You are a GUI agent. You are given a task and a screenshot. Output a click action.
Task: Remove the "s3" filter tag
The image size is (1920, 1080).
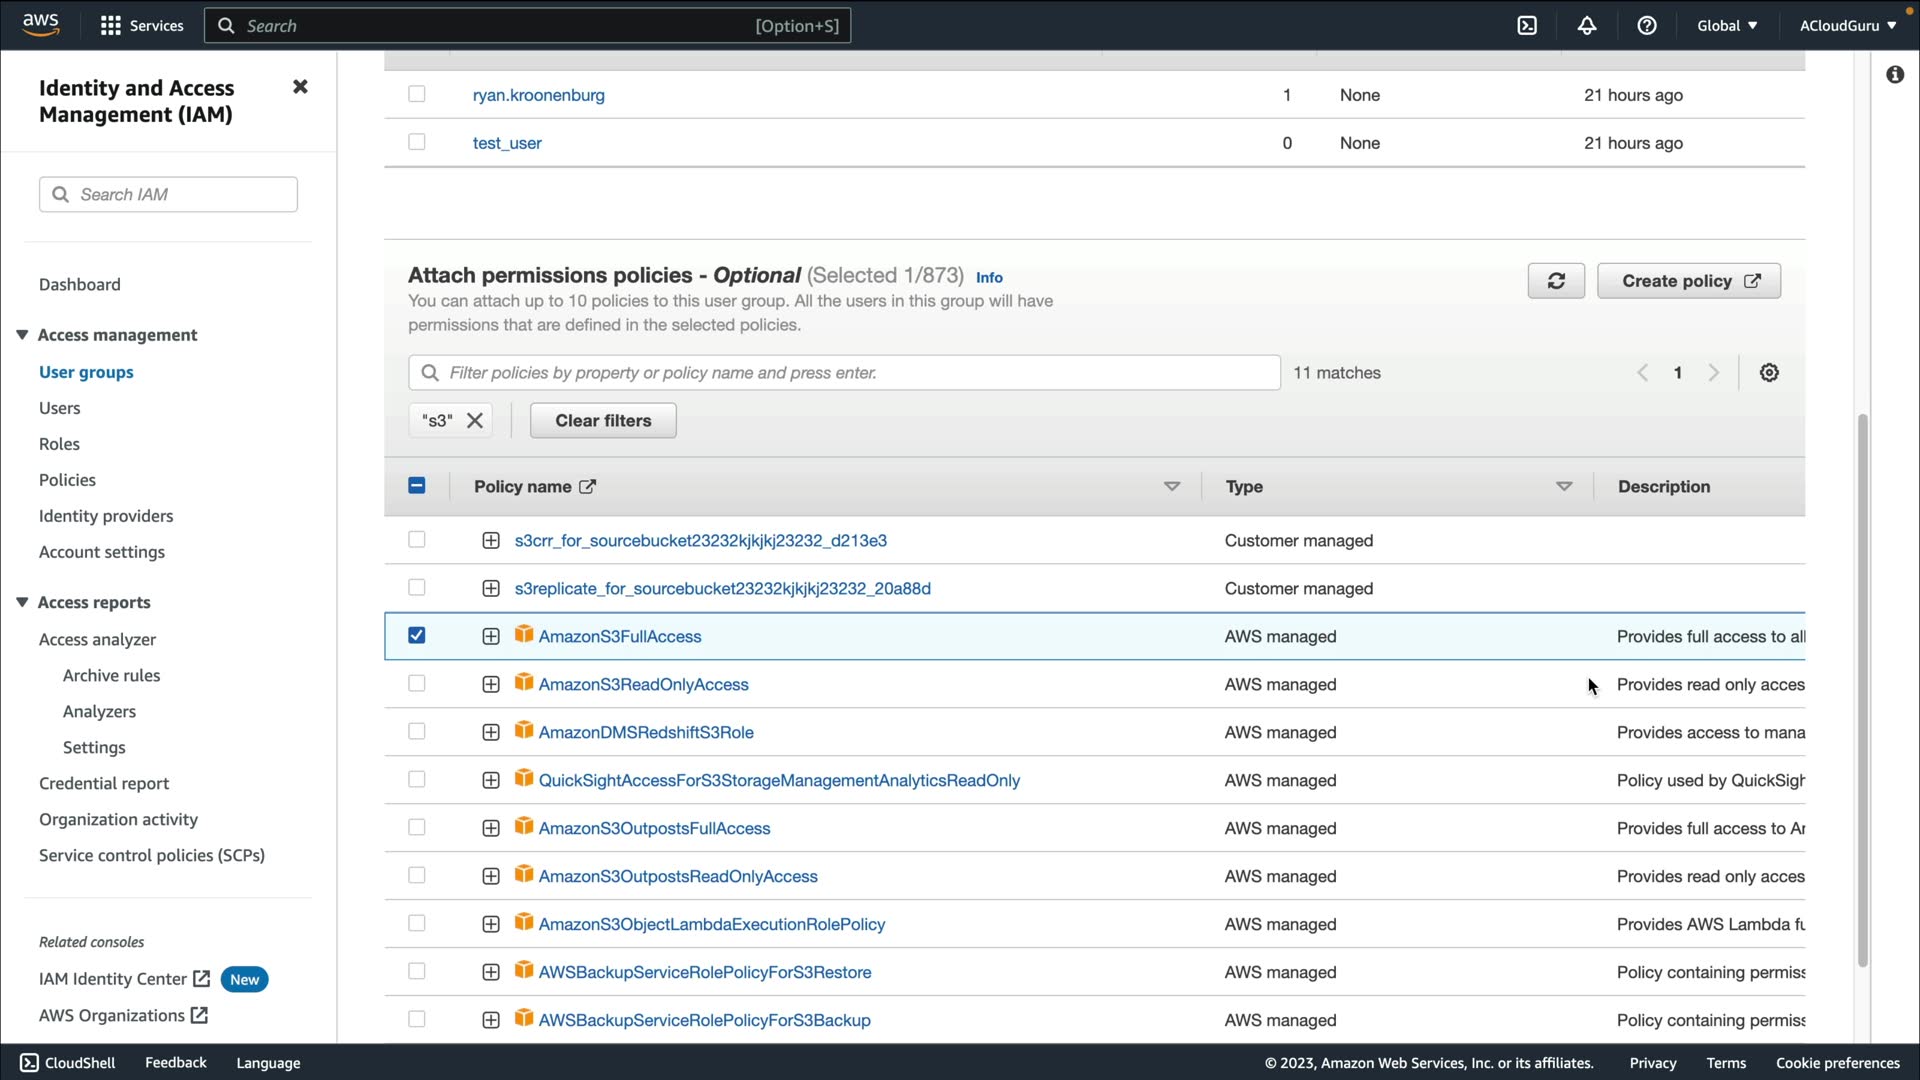(475, 421)
